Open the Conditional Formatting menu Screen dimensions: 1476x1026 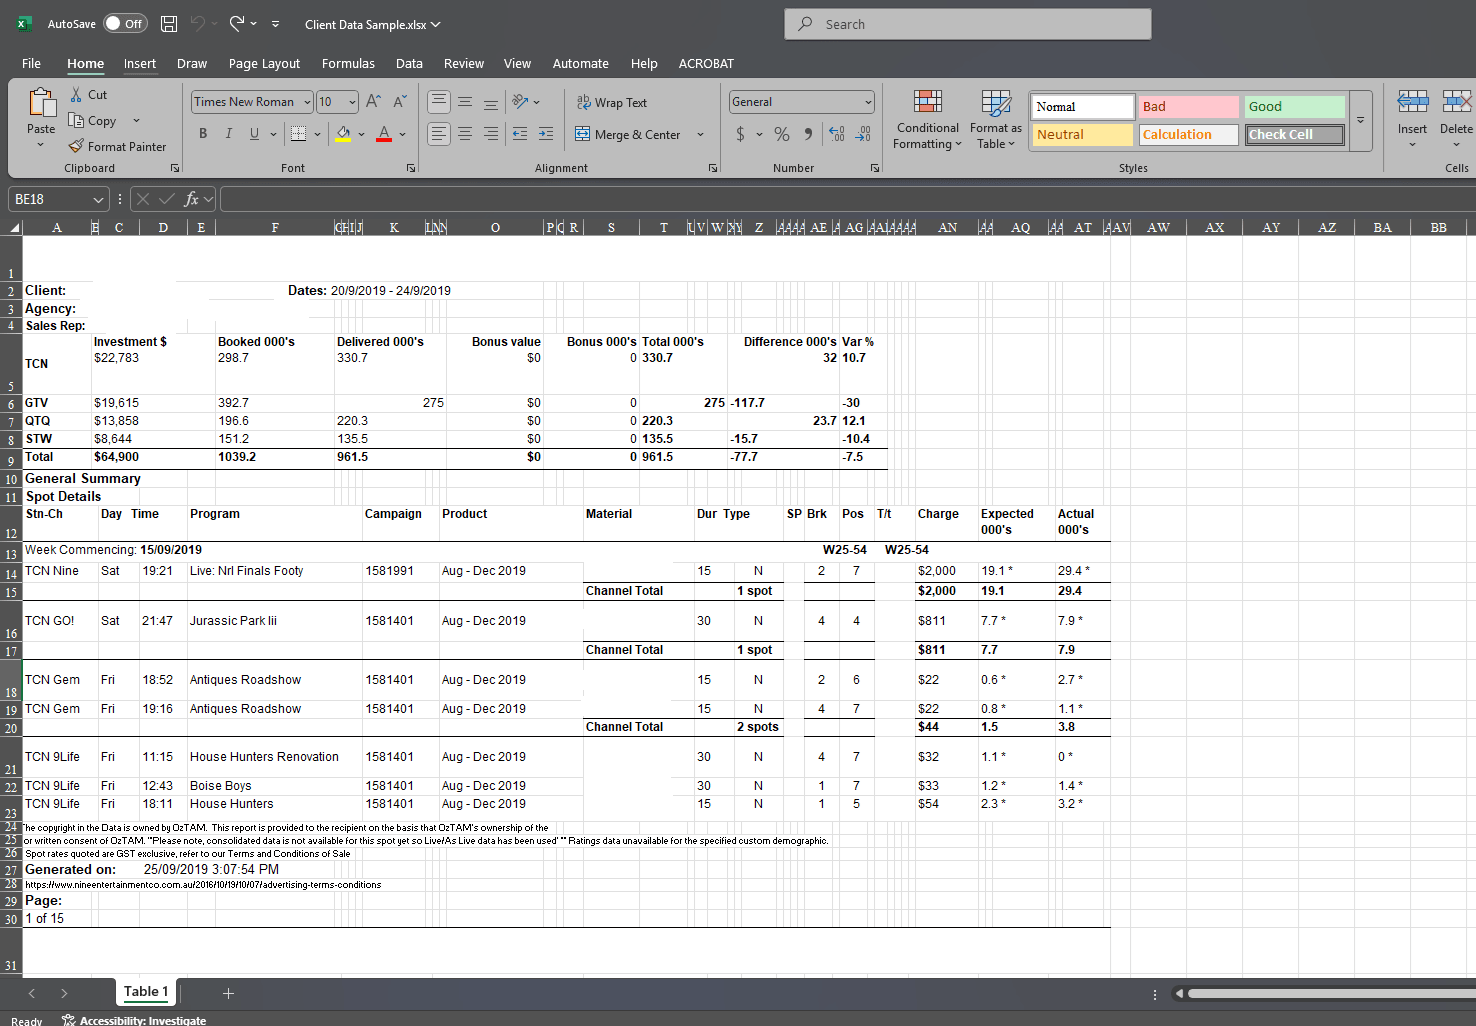click(927, 120)
